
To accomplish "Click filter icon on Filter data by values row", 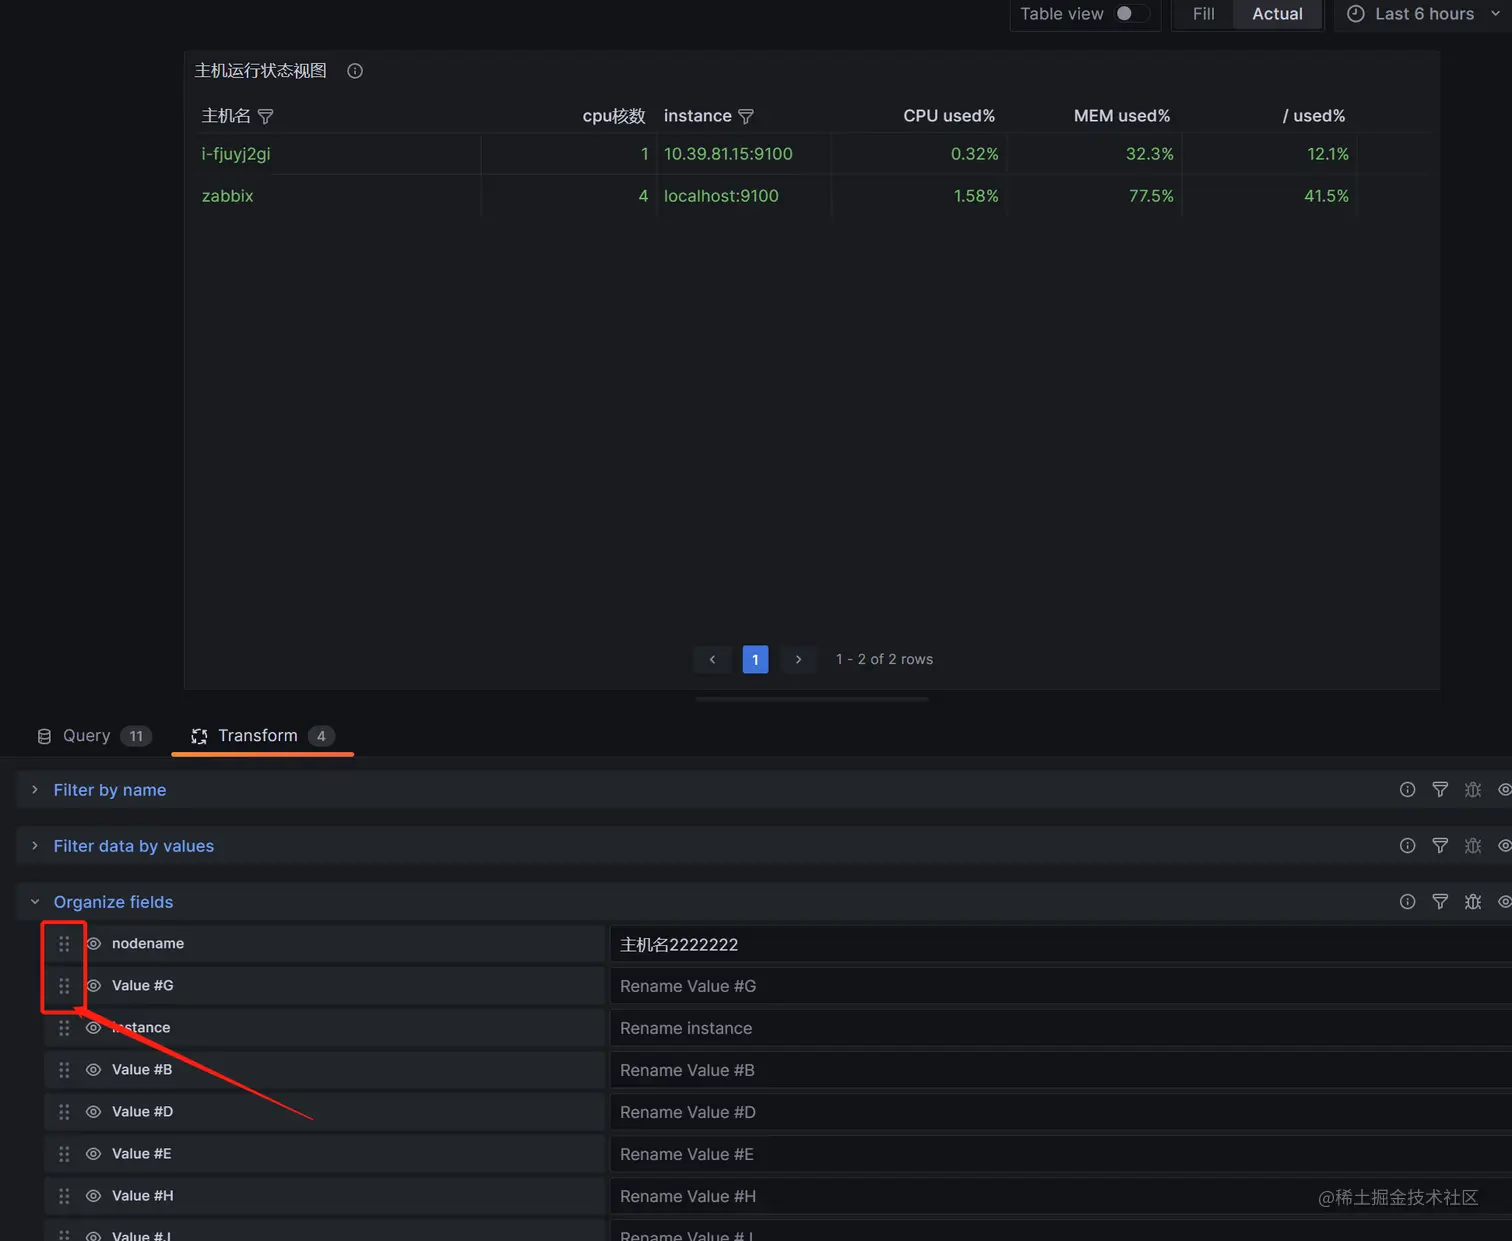I will pyautogui.click(x=1440, y=846).
